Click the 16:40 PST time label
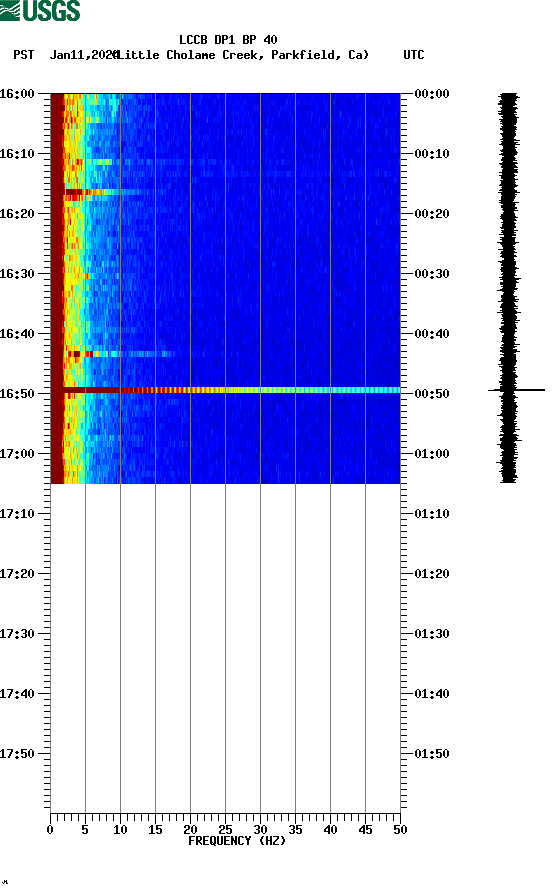The image size is (552, 893). 17,334
